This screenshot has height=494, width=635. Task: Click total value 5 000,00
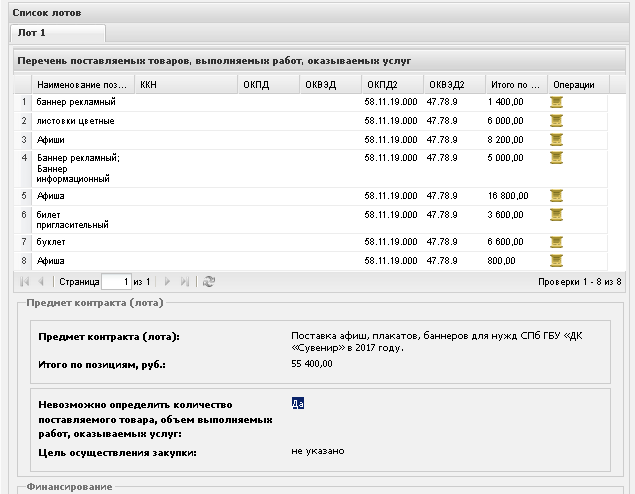coord(505,158)
